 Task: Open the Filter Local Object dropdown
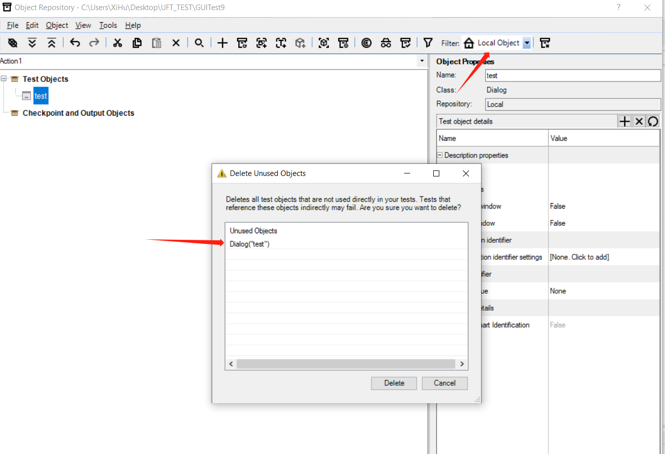[x=527, y=43]
